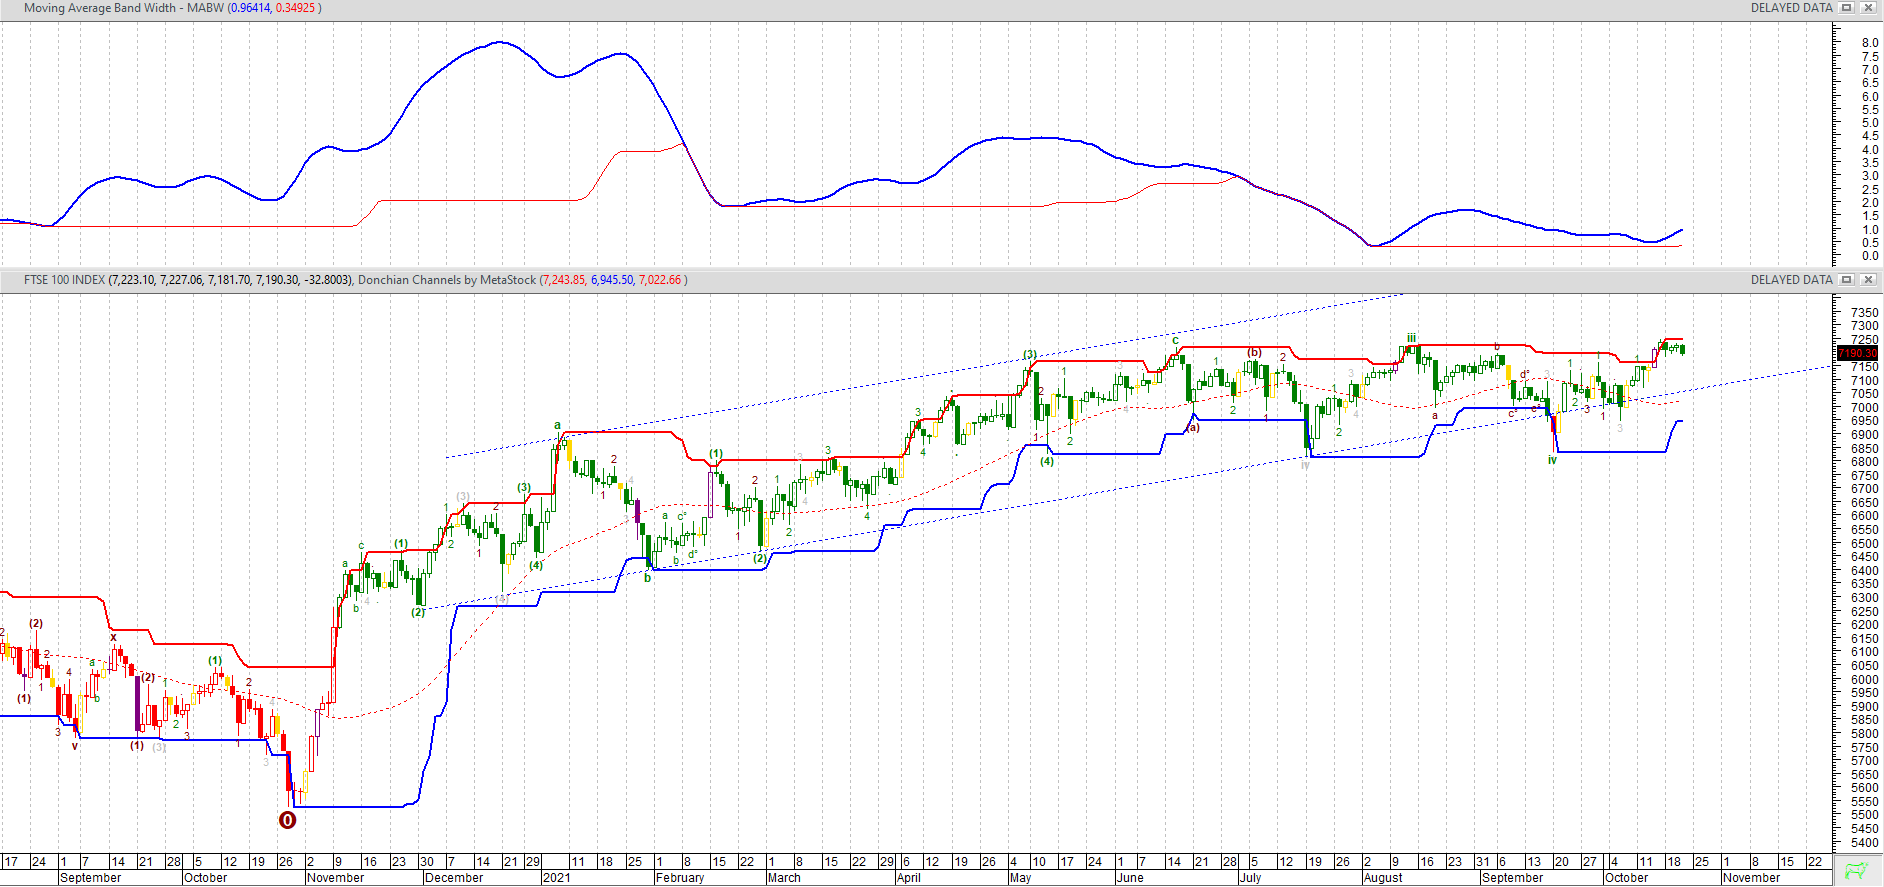Click the current price tag on axis
Screen dimensions: 1884x887
(1858, 353)
